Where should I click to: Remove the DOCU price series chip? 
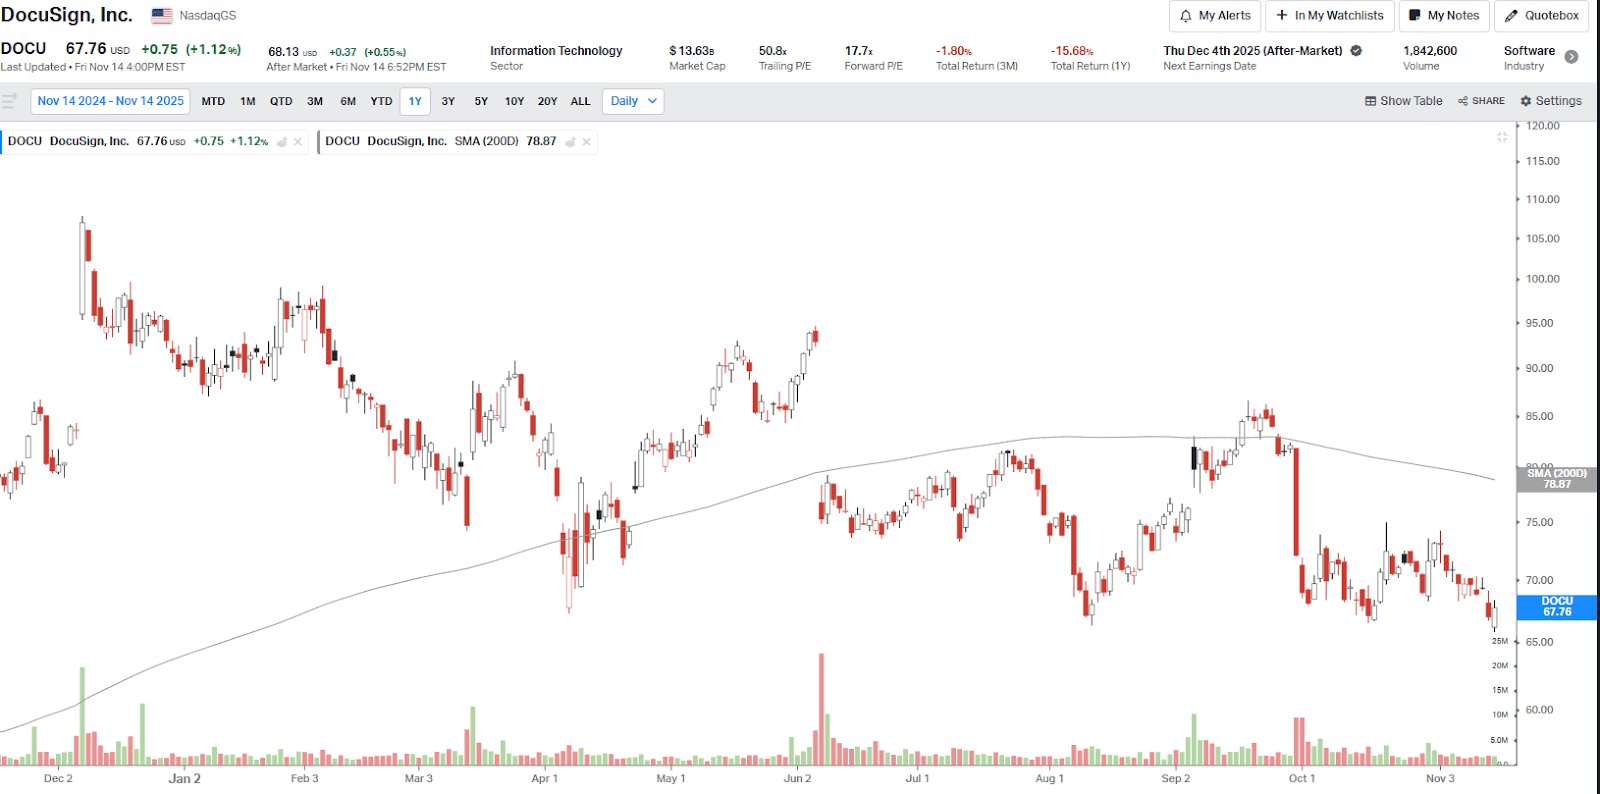click(298, 142)
